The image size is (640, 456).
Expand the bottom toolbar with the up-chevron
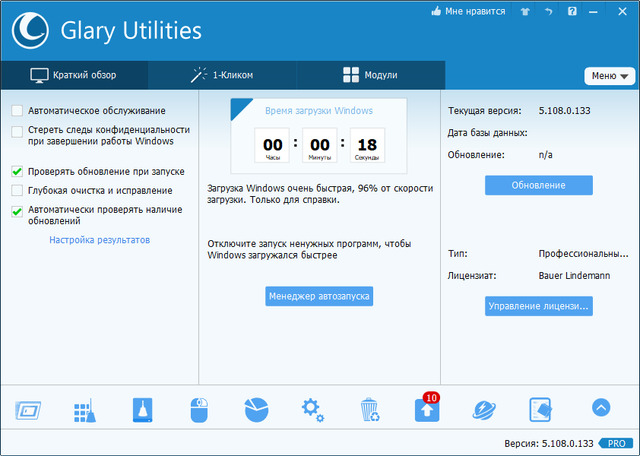[x=600, y=408]
